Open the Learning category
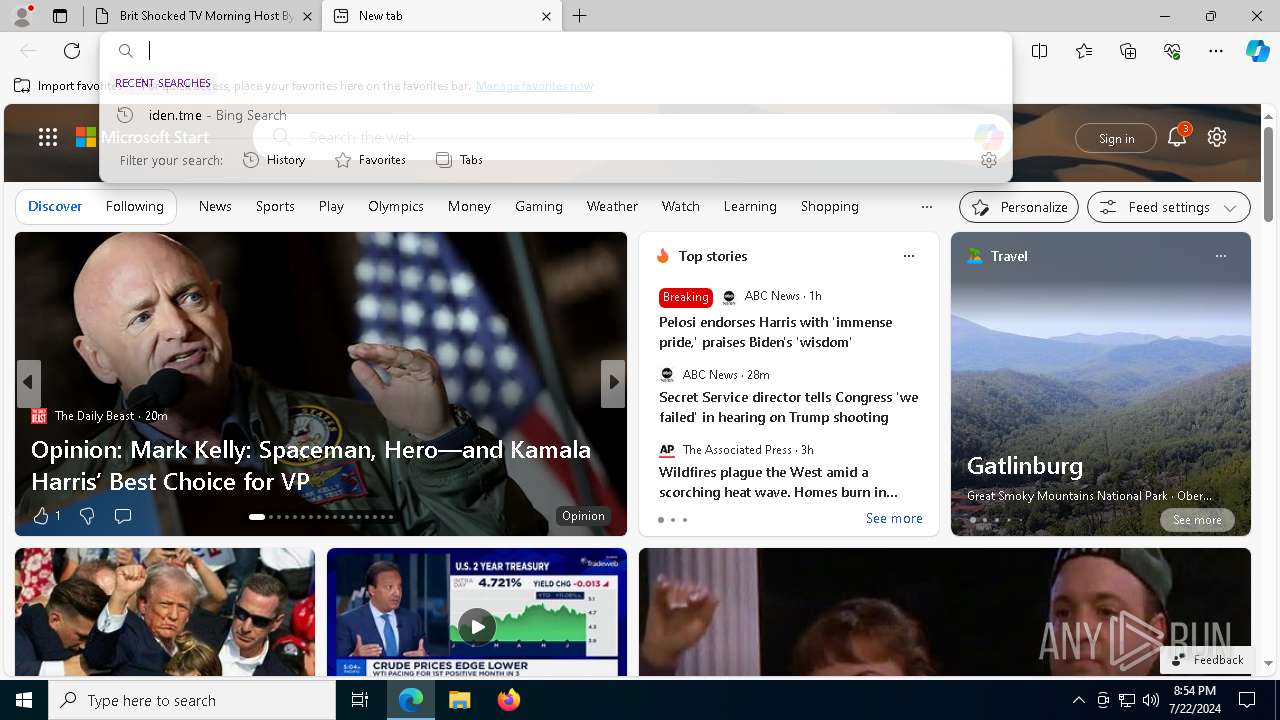This screenshot has width=1280, height=720. (x=750, y=206)
